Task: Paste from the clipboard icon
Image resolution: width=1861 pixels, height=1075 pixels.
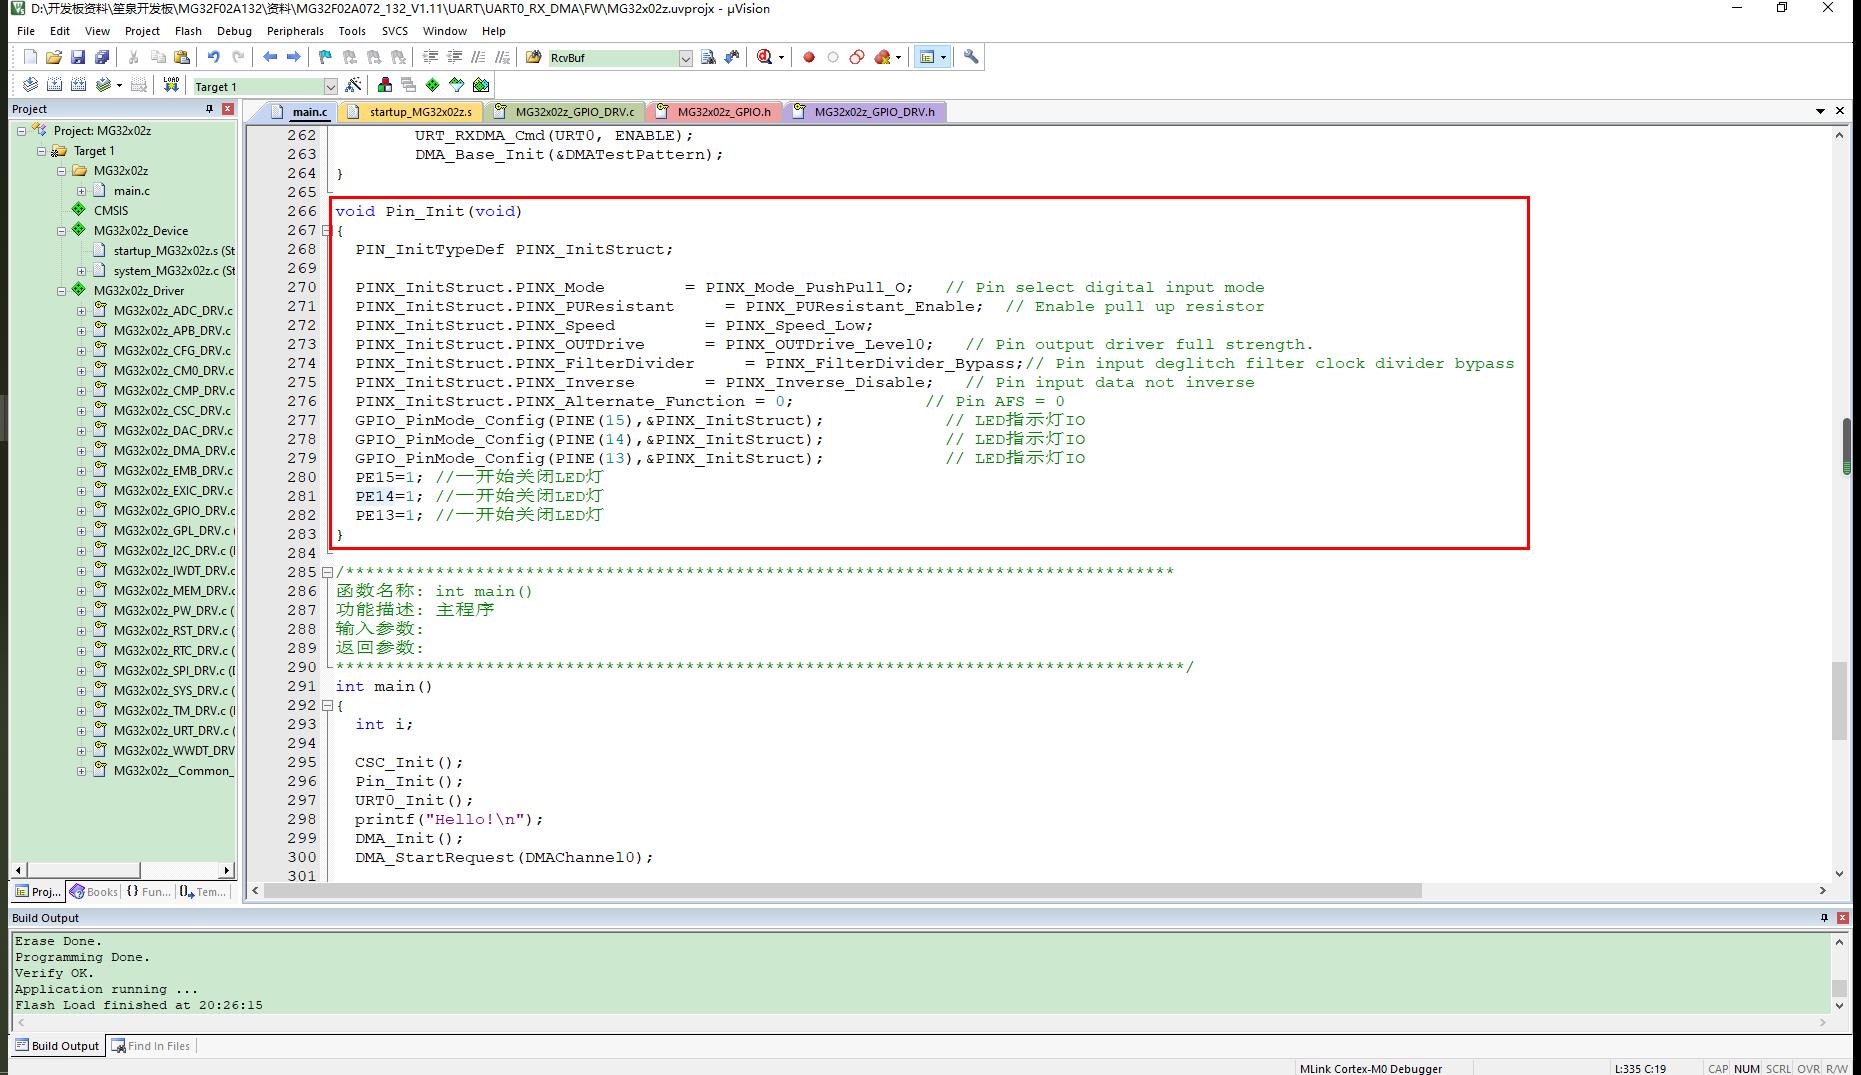Action: pos(181,57)
